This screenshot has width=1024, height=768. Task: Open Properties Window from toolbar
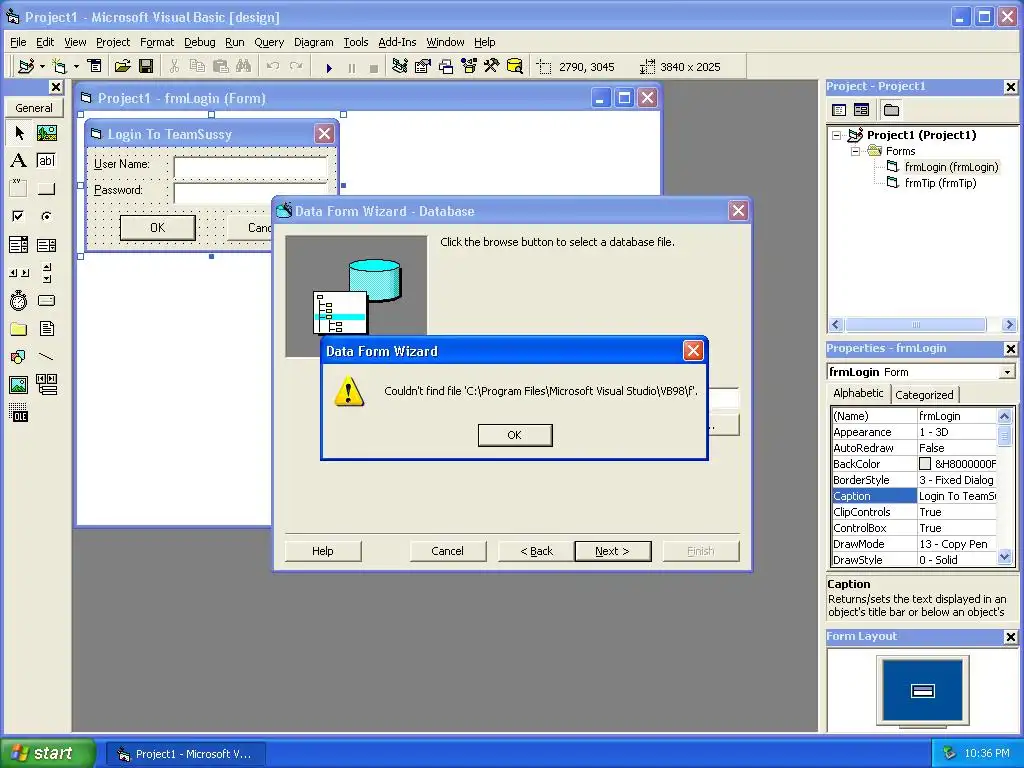tap(423, 67)
